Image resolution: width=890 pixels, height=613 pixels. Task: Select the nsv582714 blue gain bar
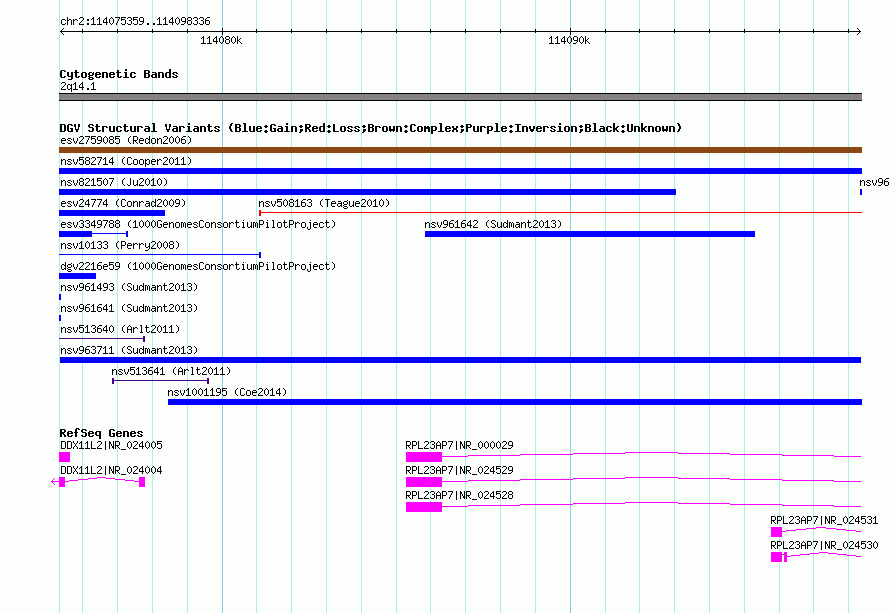tap(460, 171)
